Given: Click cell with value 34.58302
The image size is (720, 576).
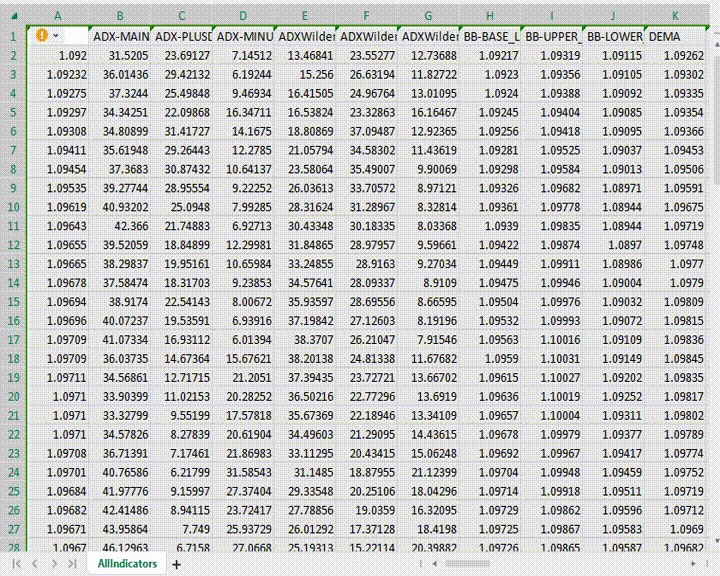Looking at the screenshot, I should pos(366,150).
